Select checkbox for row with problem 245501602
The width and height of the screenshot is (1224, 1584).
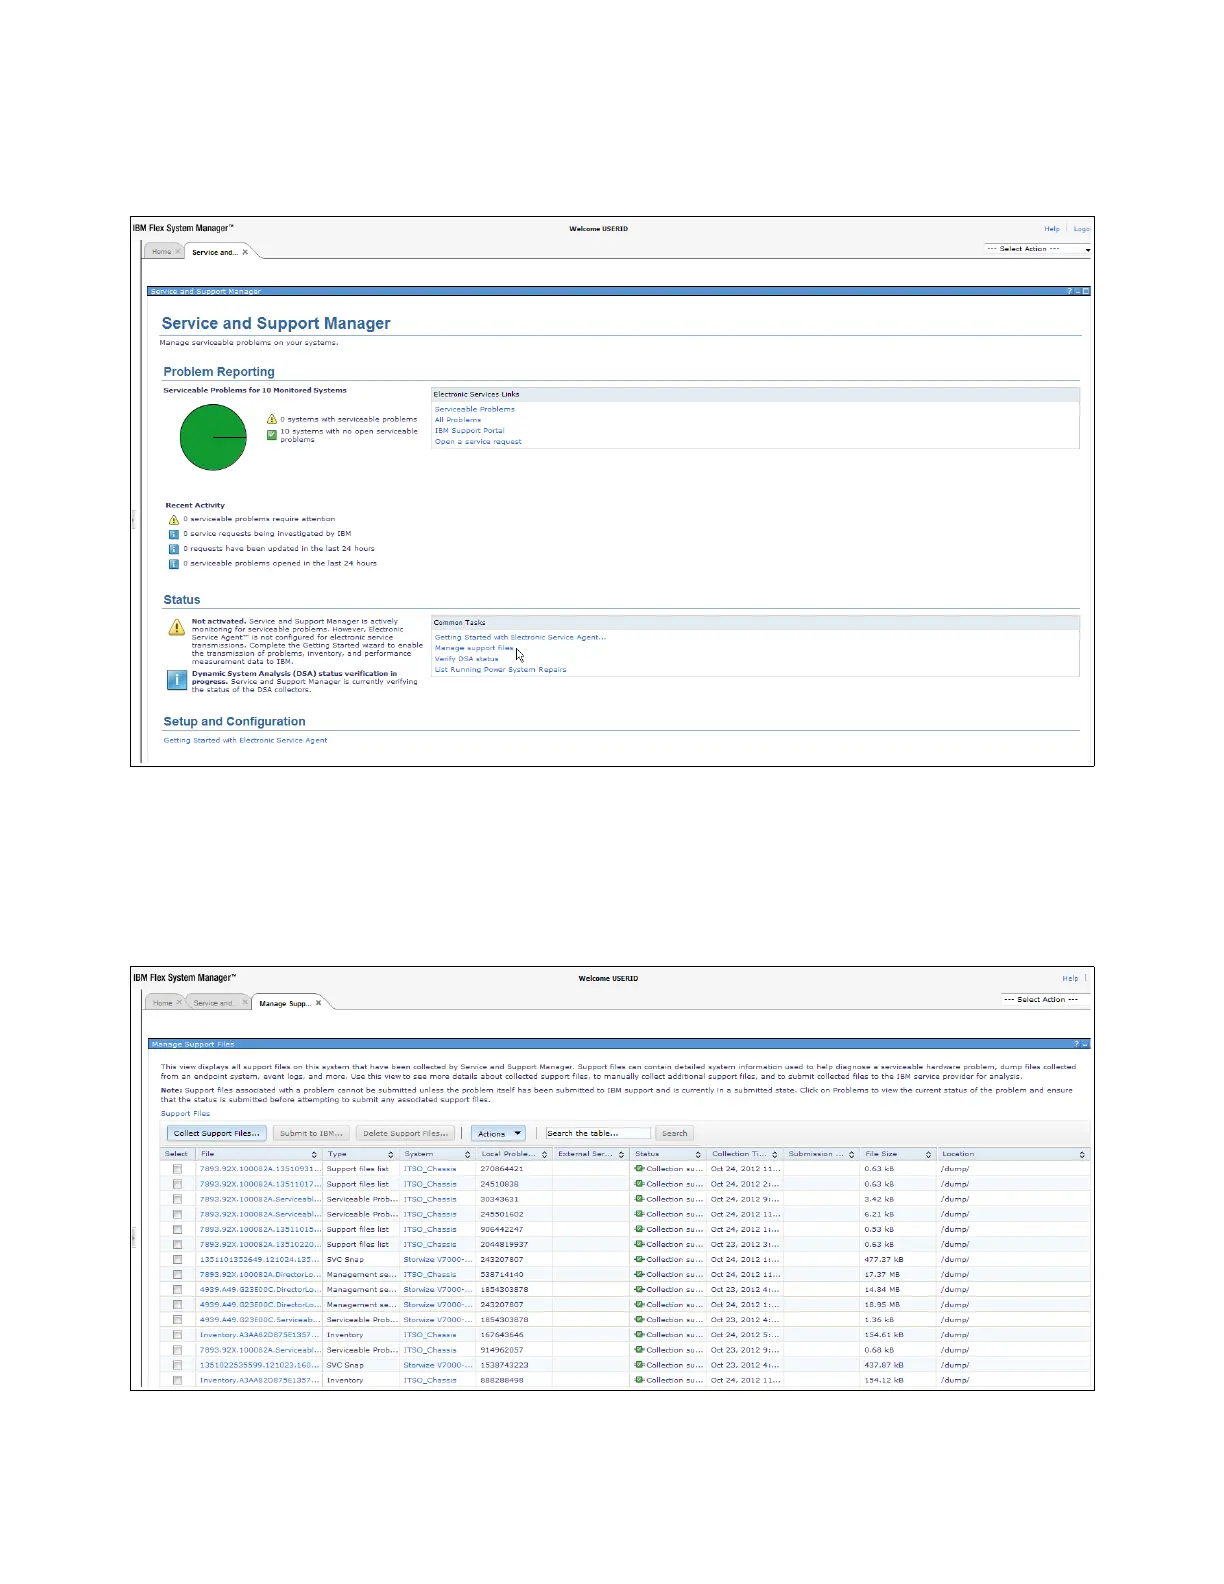[177, 1214]
